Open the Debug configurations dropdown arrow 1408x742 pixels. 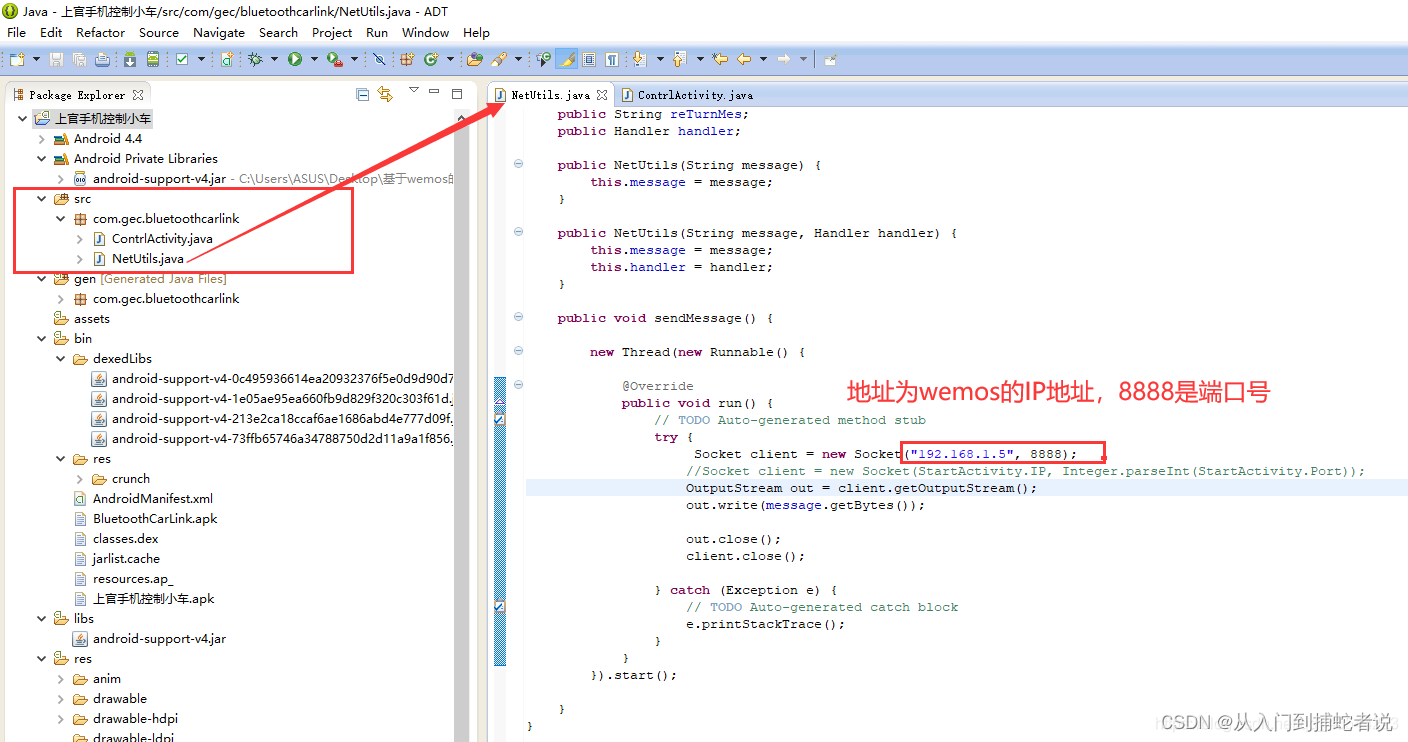(x=274, y=59)
